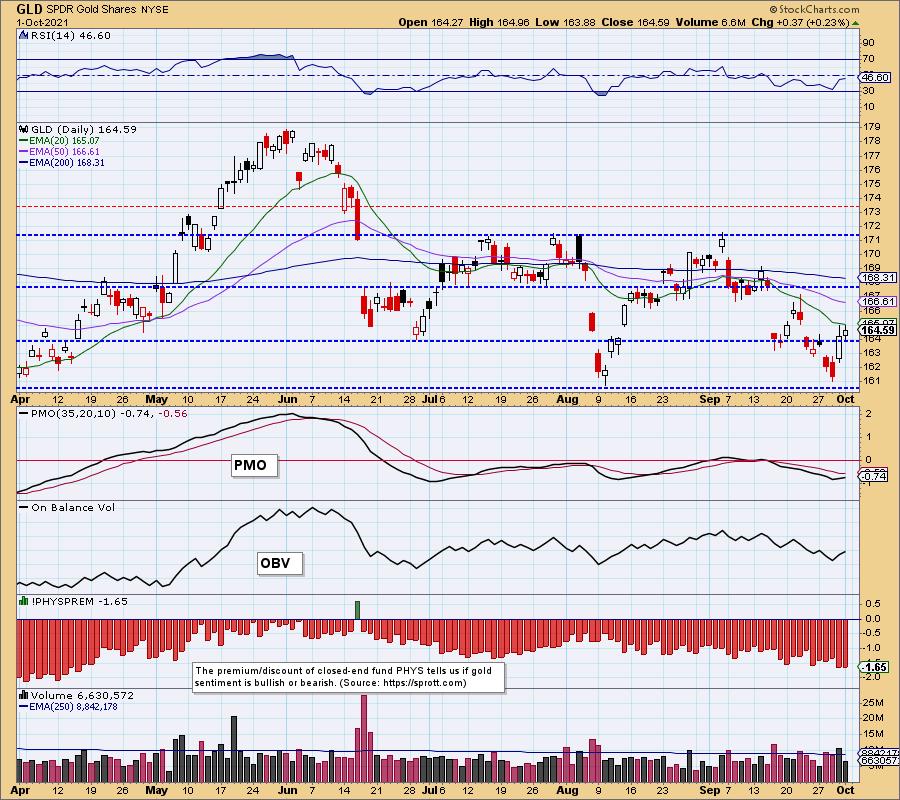900x800 pixels.
Task: Click the histogram icon beside !PHYSPREM
Action: click(24, 601)
